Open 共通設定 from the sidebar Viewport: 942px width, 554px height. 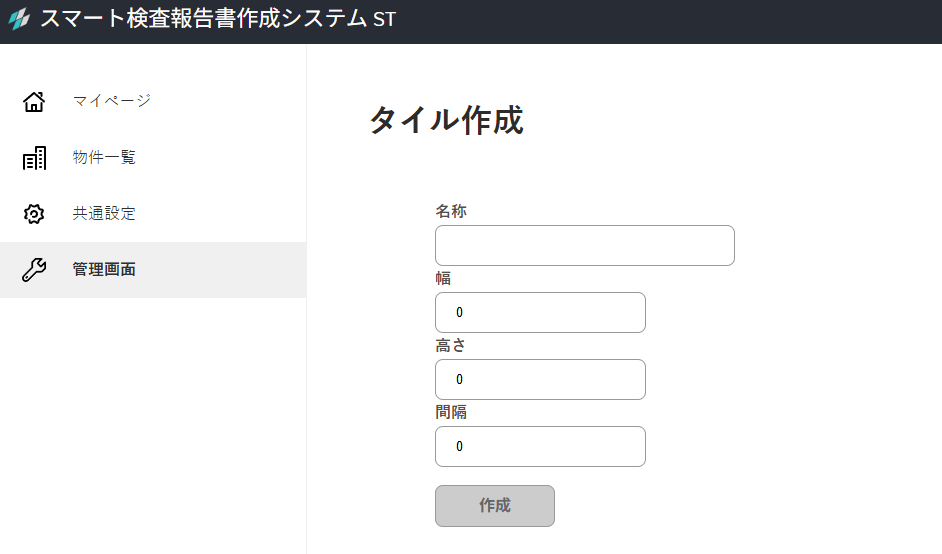click(x=104, y=214)
